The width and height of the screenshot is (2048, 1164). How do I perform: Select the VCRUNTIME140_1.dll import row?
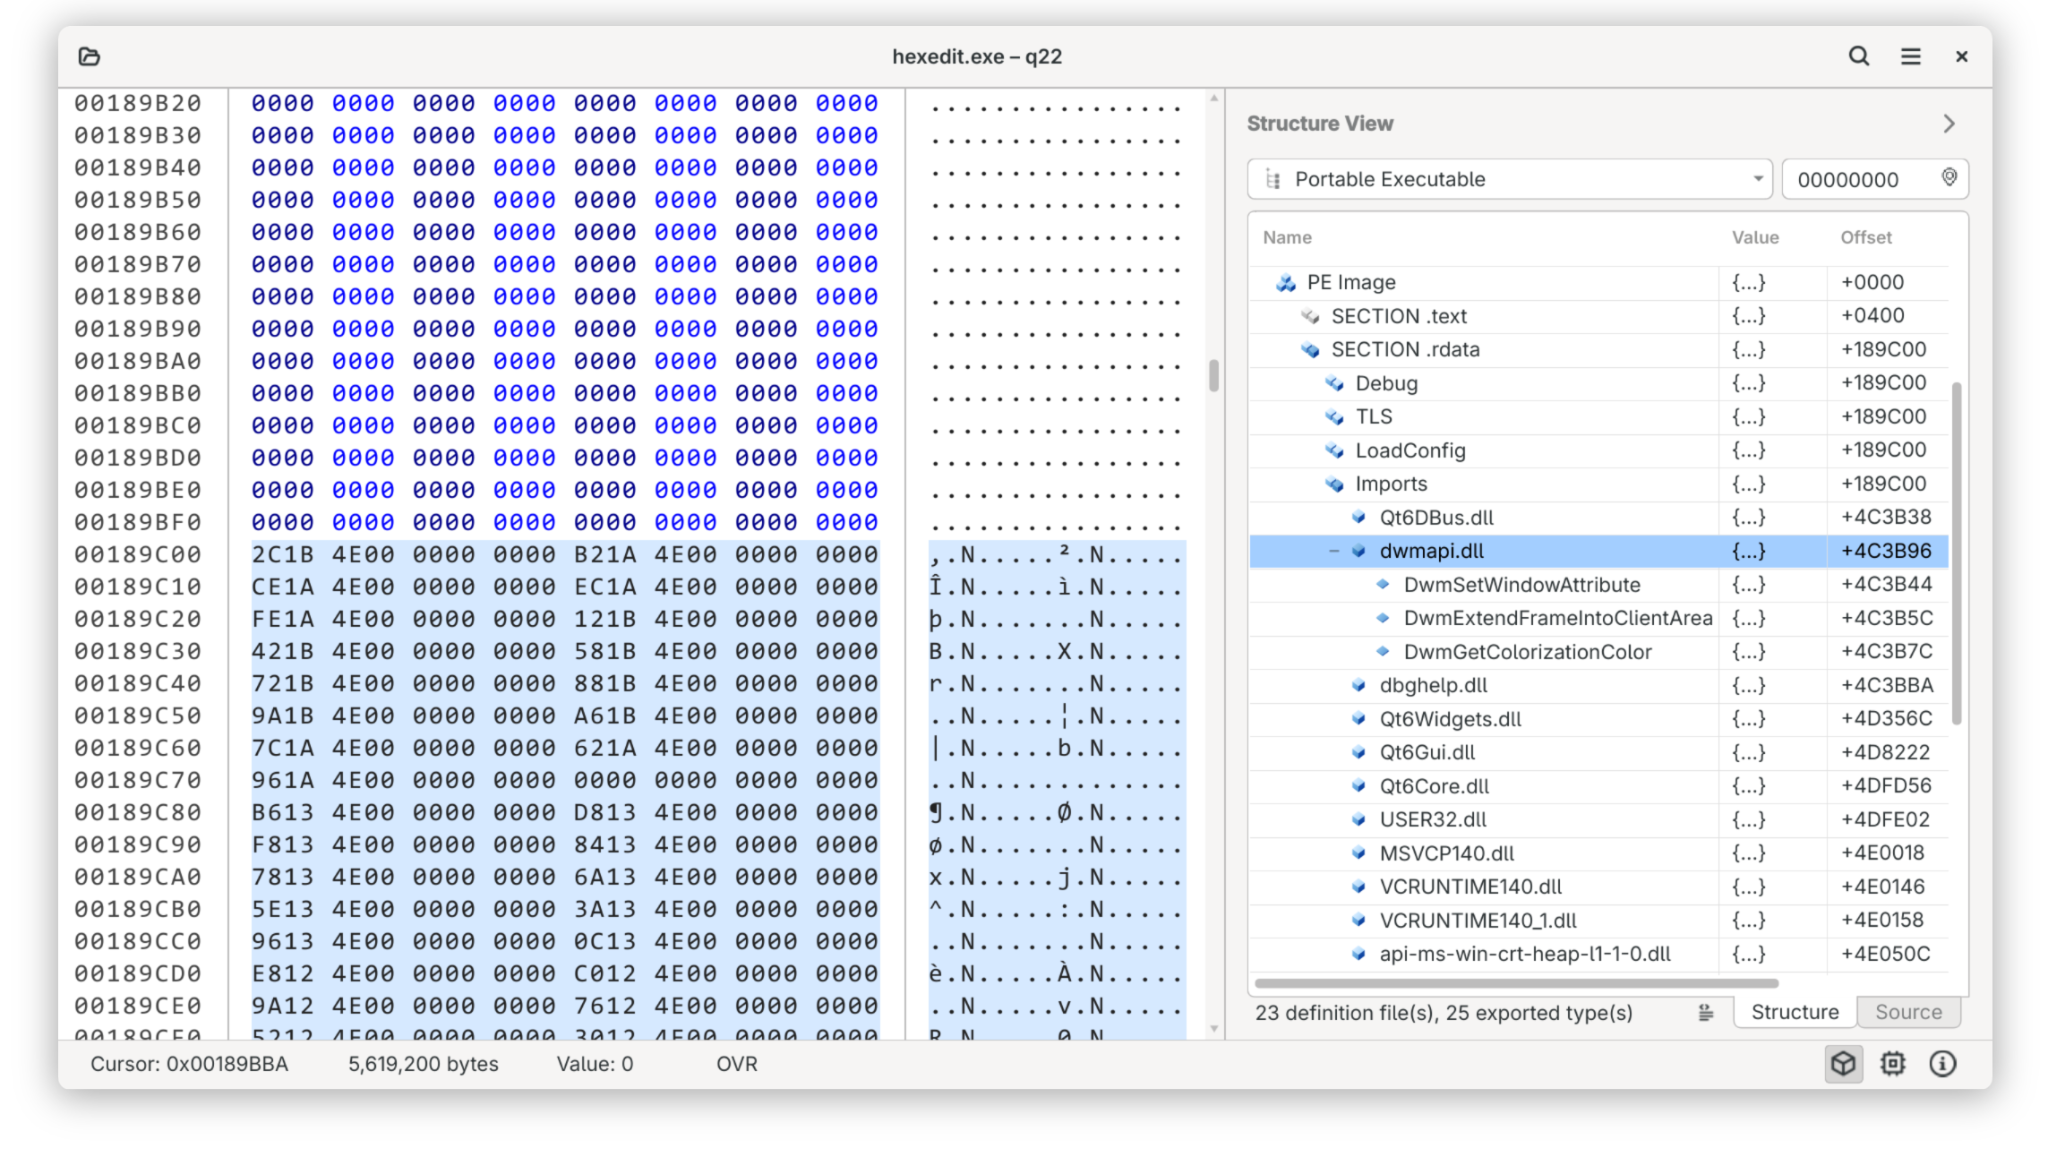tap(1598, 920)
